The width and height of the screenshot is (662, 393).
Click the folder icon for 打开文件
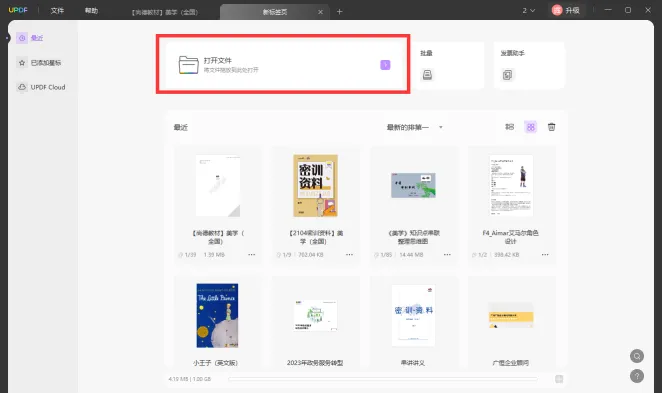point(188,65)
